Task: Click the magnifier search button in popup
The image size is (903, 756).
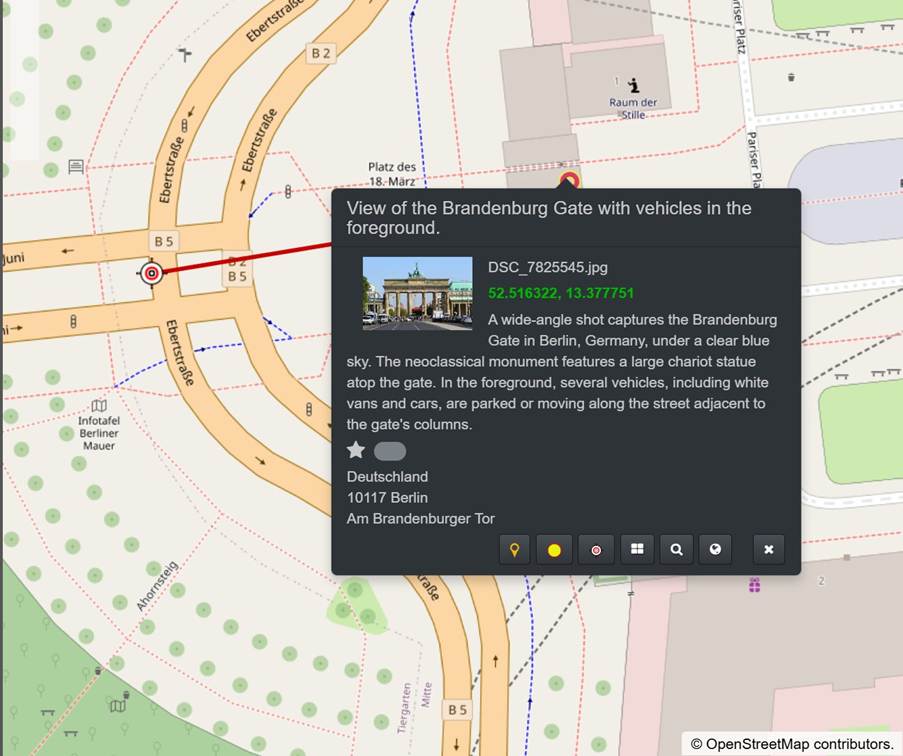Action: 677,549
